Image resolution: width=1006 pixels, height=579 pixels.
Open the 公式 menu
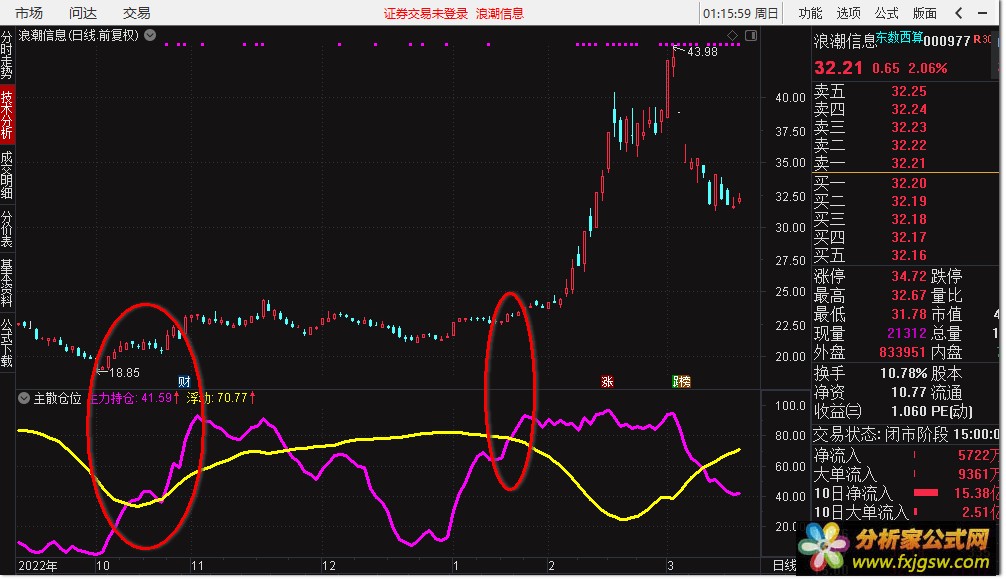click(886, 13)
